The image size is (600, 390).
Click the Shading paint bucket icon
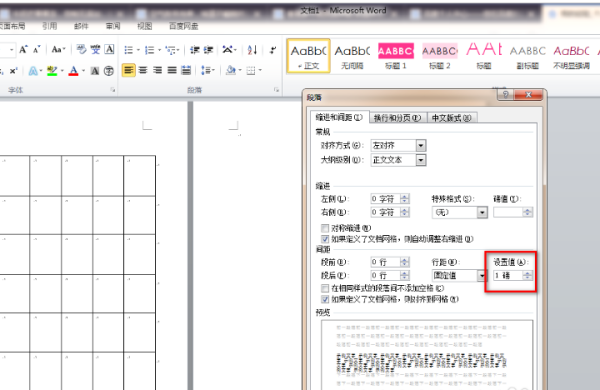[x=231, y=70]
